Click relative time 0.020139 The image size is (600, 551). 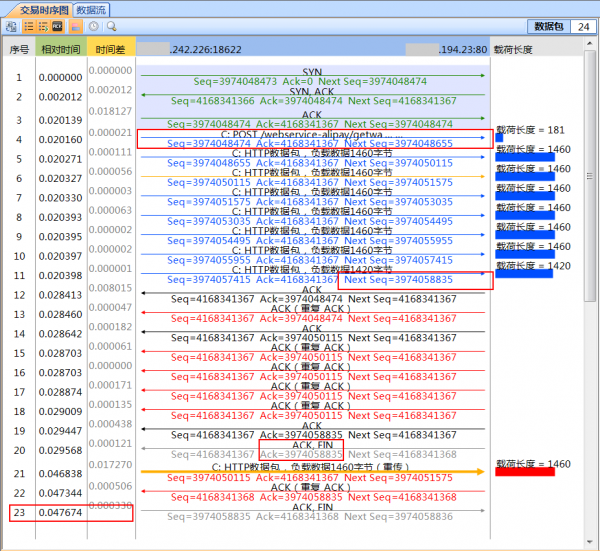pos(60,120)
